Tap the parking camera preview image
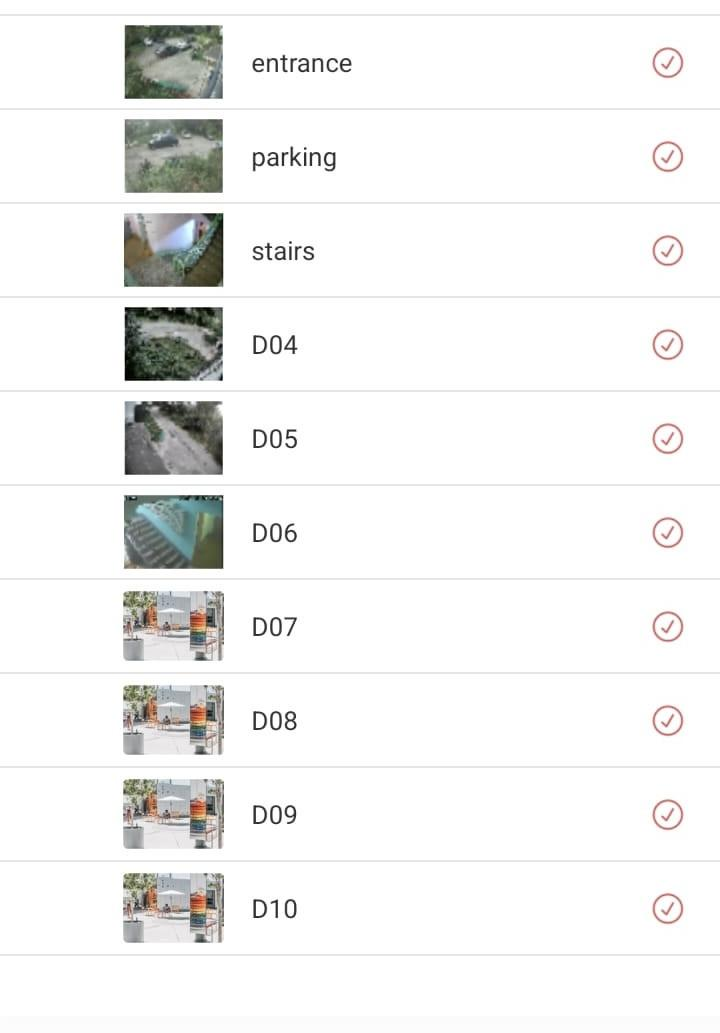 173,156
